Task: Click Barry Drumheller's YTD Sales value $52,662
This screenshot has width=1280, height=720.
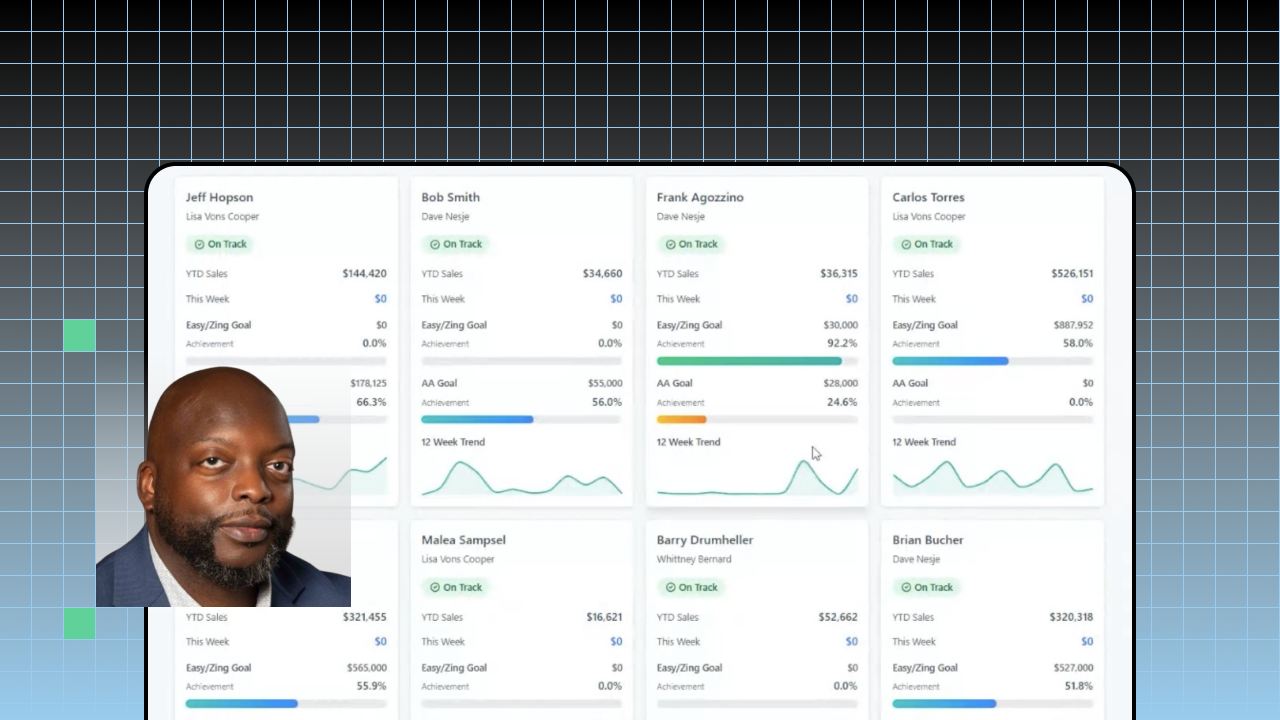Action: [x=838, y=617]
